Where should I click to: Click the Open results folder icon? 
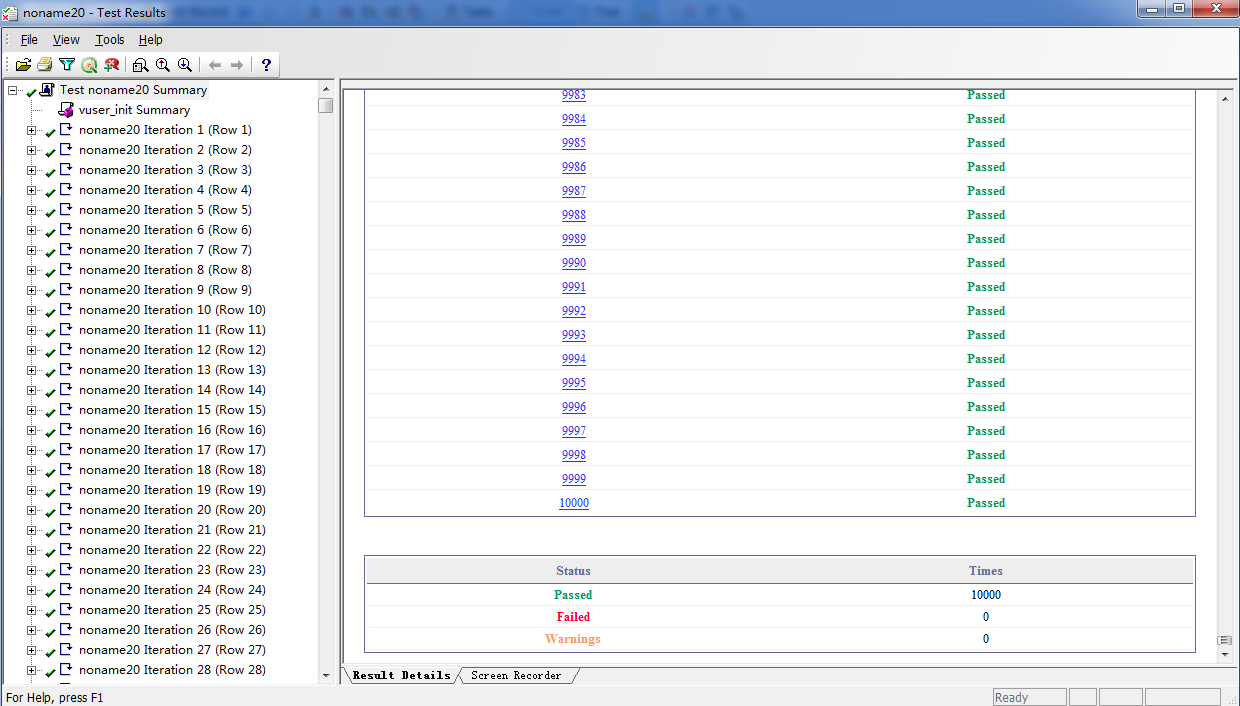(23, 65)
